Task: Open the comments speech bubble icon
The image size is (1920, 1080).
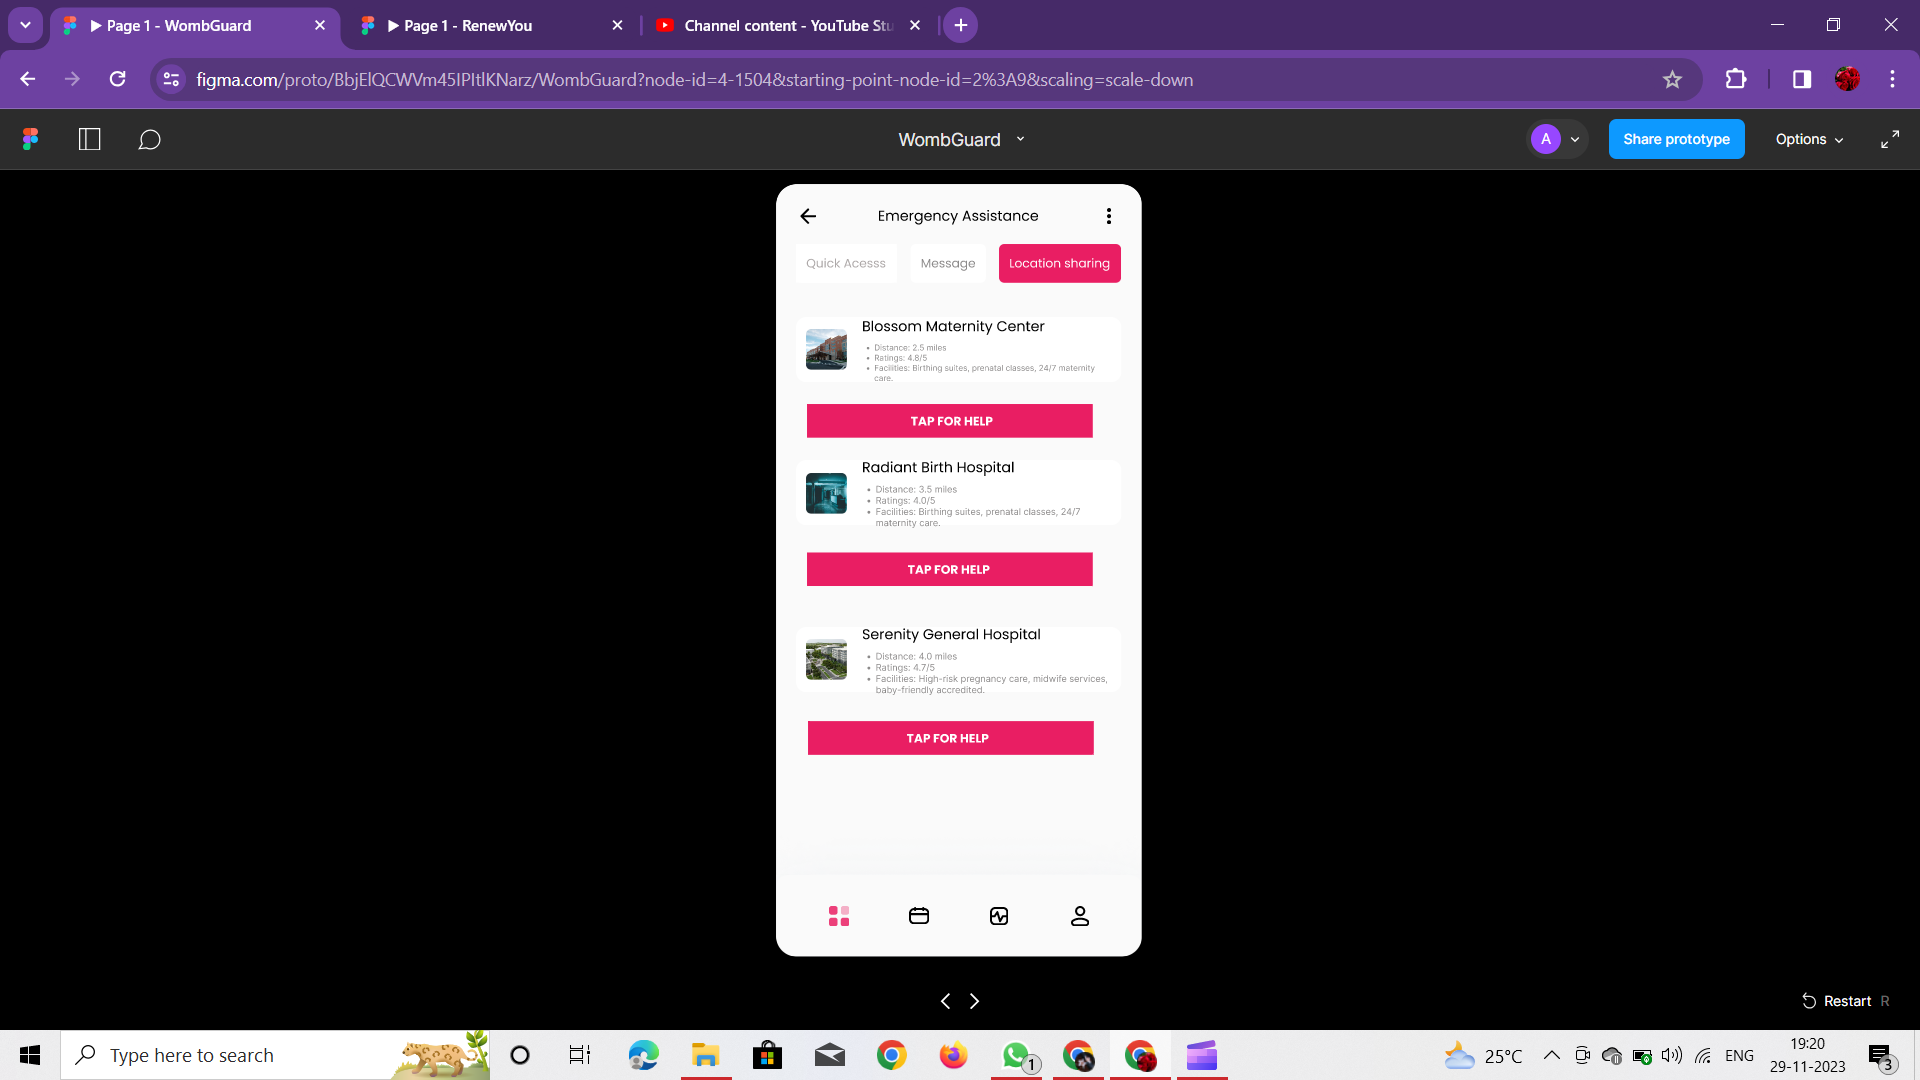Action: click(x=149, y=139)
